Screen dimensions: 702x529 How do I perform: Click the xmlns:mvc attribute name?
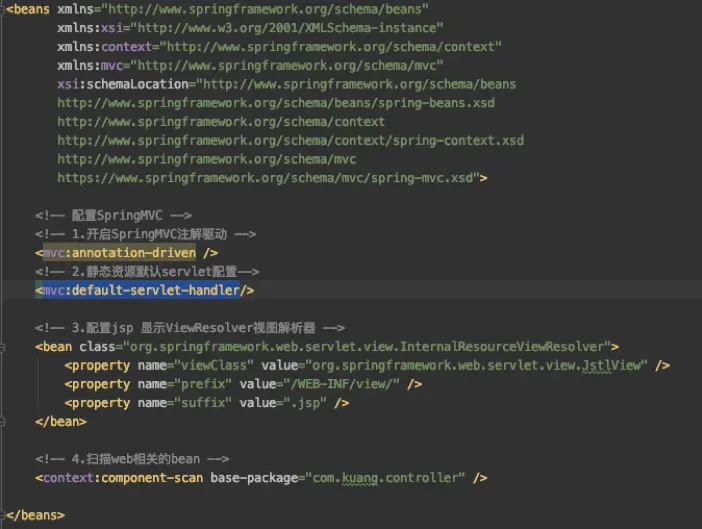[x=90, y=65]
